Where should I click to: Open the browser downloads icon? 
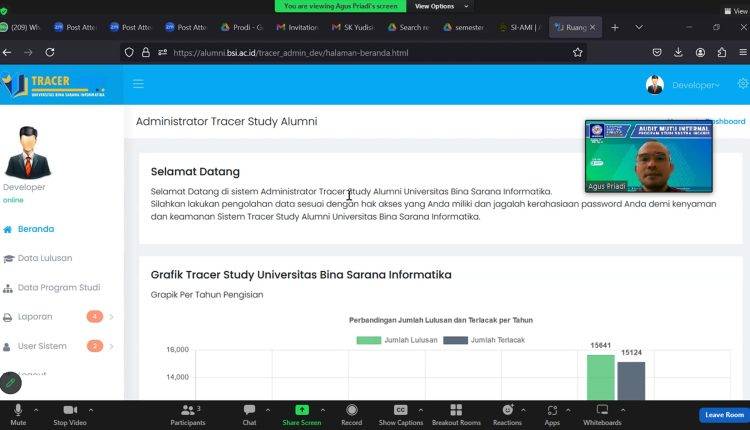tap(678, 53)
